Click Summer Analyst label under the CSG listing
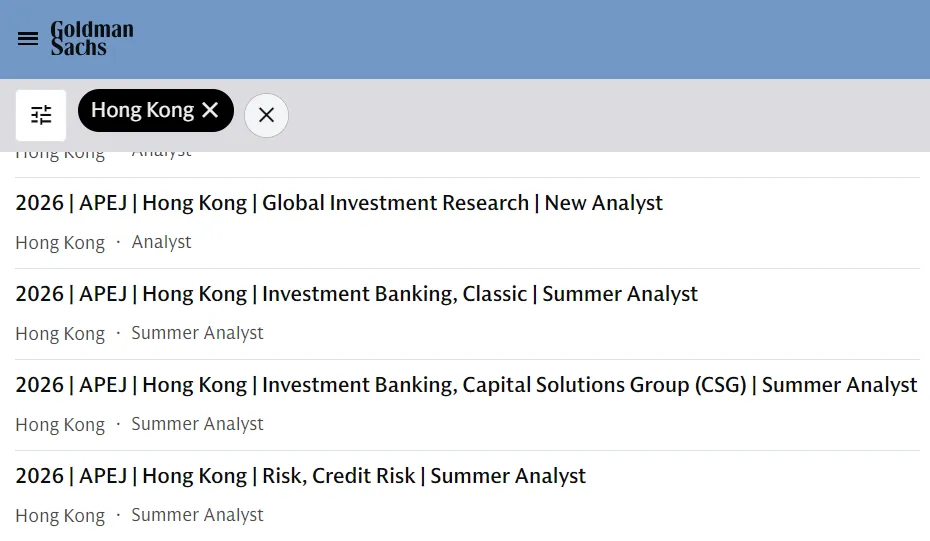This screenshot has width=930, height=541. pos(197,424)
